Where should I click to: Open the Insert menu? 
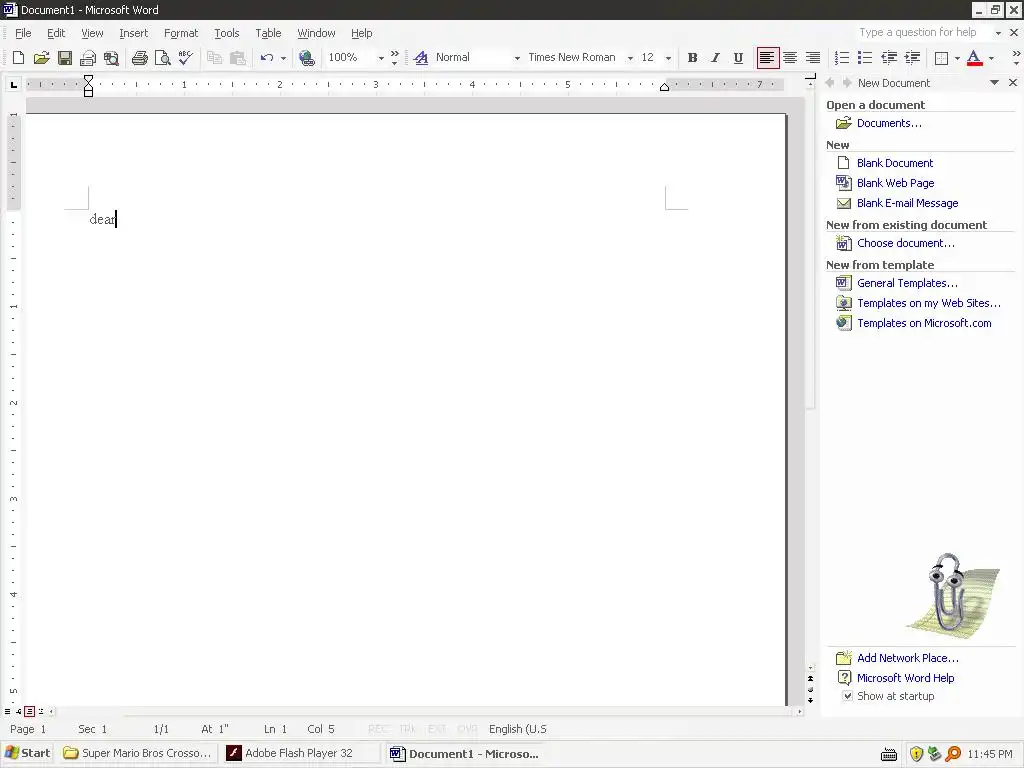(133, 33)
